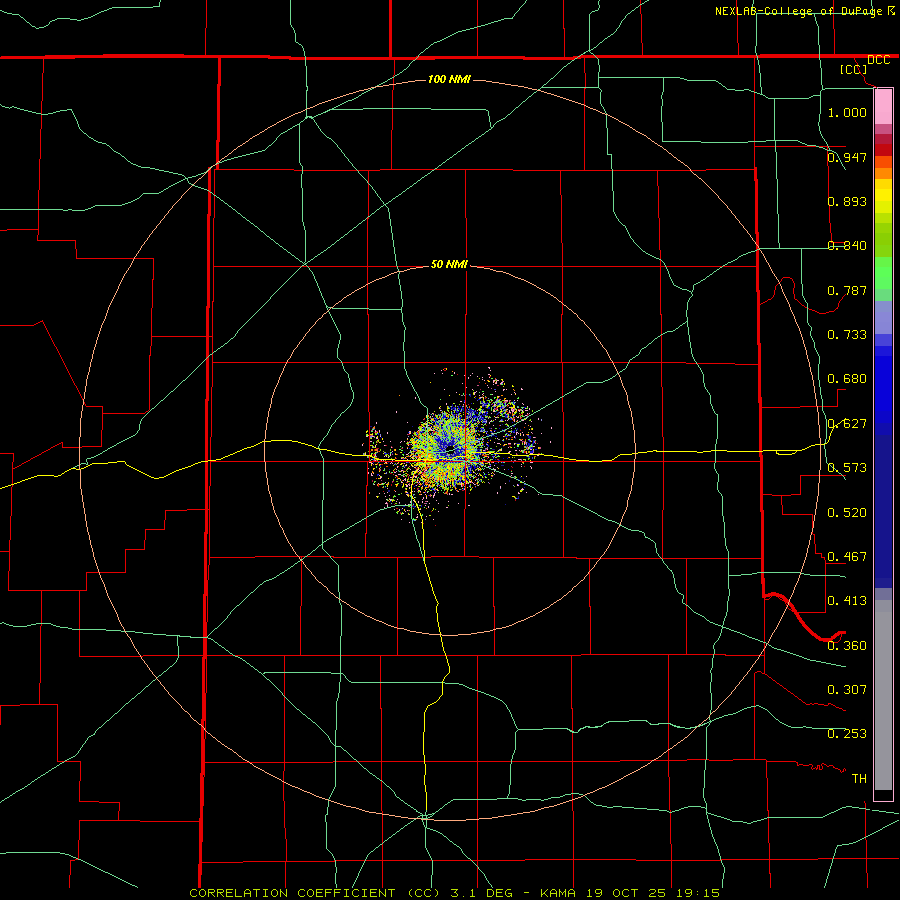Click the pink segment of the color bar
The height and width of the screenshot is (900, 900).
(883, 106)
